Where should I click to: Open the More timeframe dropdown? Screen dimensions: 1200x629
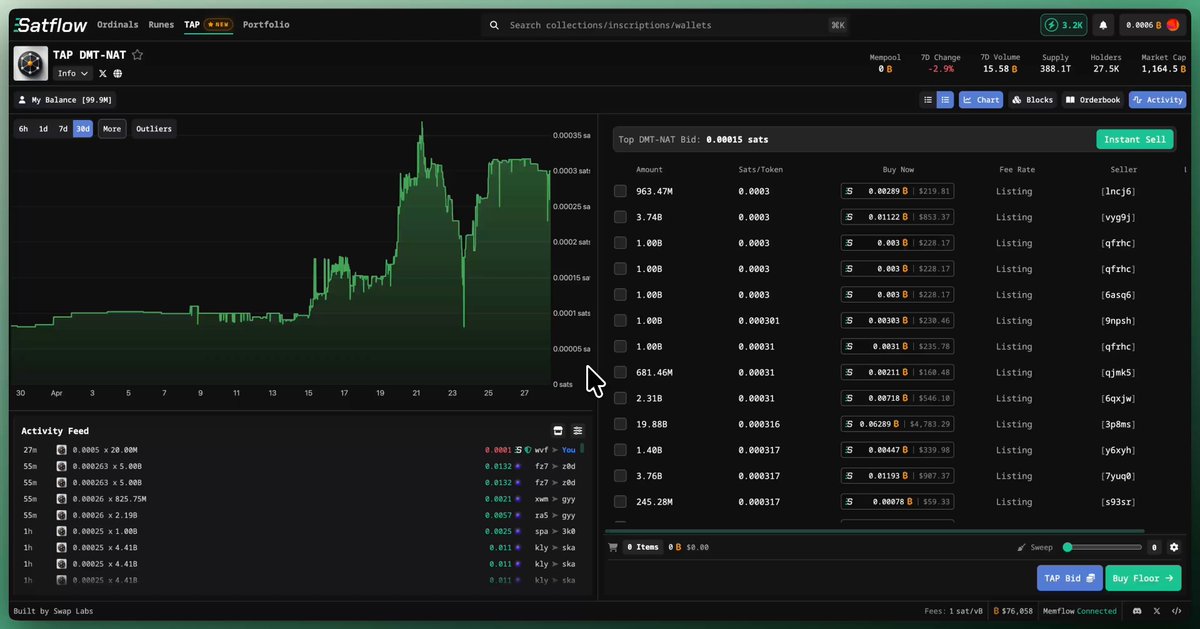(x=112, y=129)
